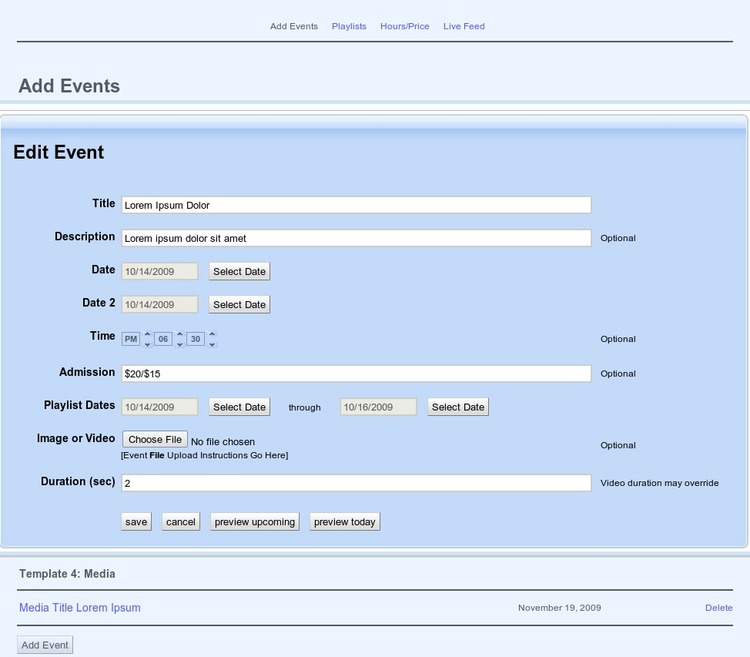Decrement the hour value 06
Image resolution: width=750 pixels, height=657 pixels.
pyautogui.click(x=180, y=344)
